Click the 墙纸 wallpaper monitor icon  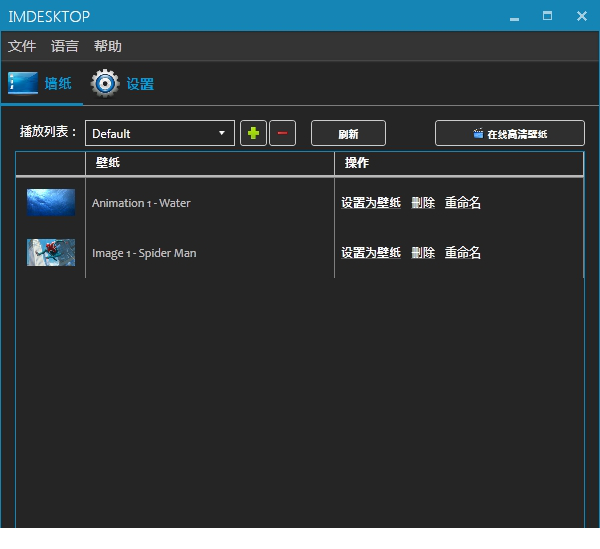click(23, 83)
